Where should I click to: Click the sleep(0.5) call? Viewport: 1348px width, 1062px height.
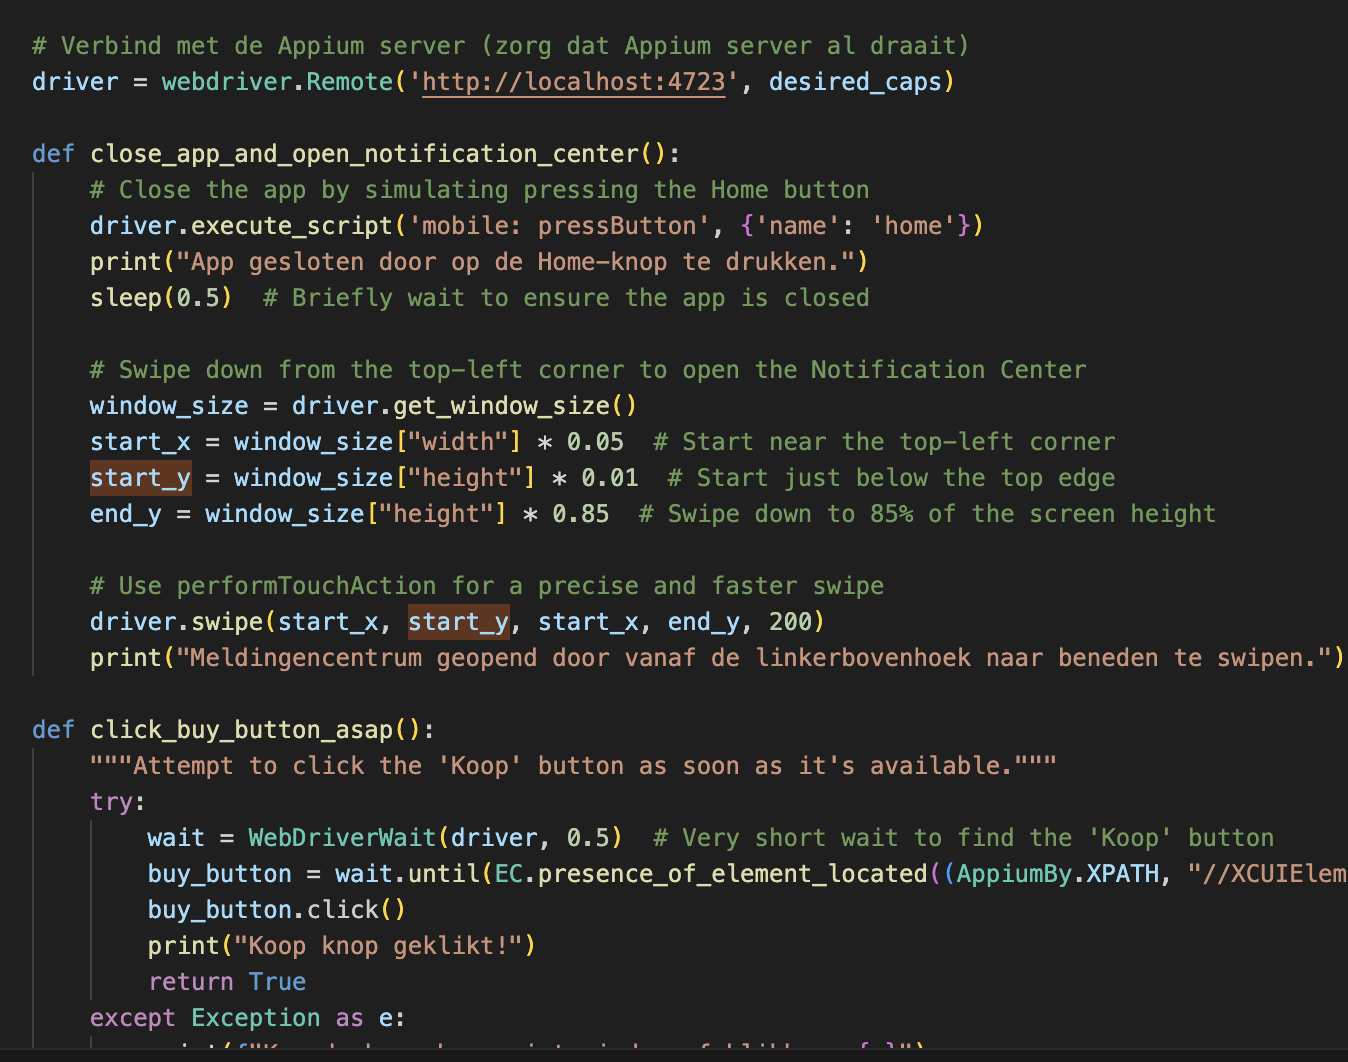[x=160, y=297]
